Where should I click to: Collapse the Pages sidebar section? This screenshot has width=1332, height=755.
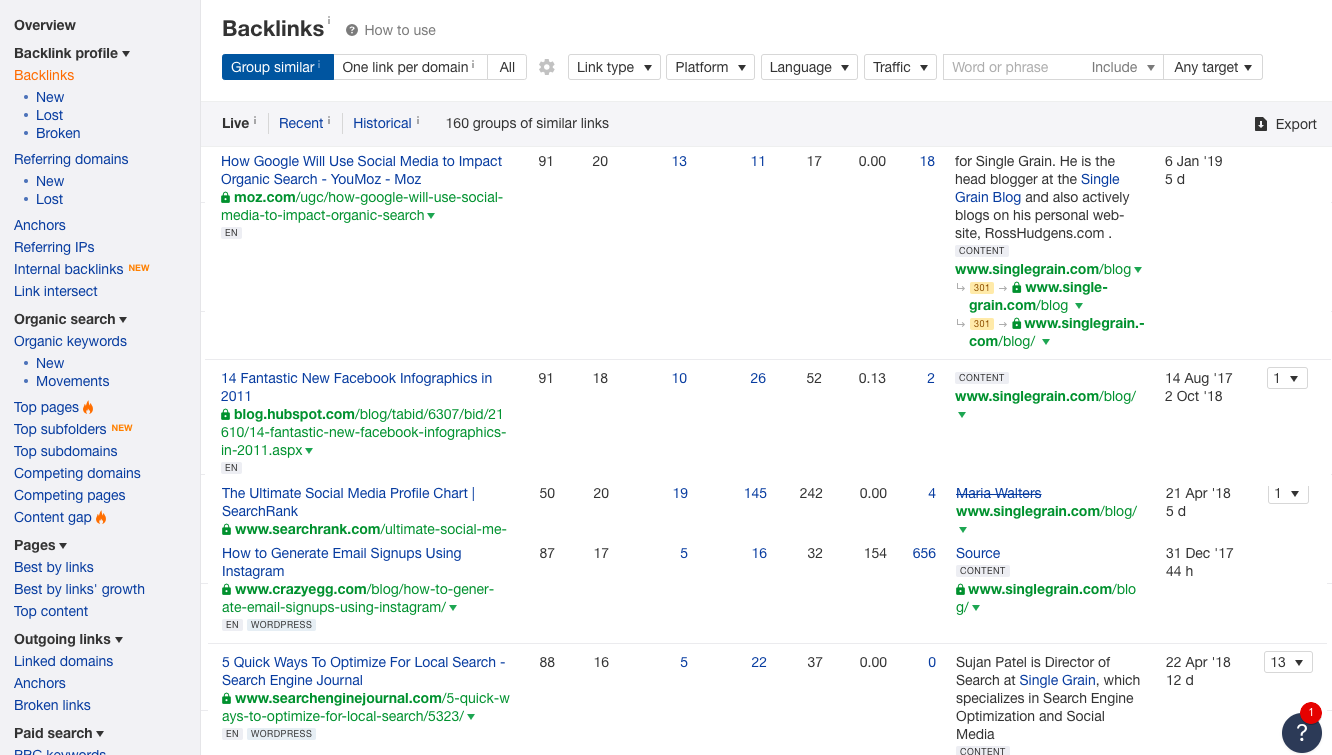(x=41, y=545)
